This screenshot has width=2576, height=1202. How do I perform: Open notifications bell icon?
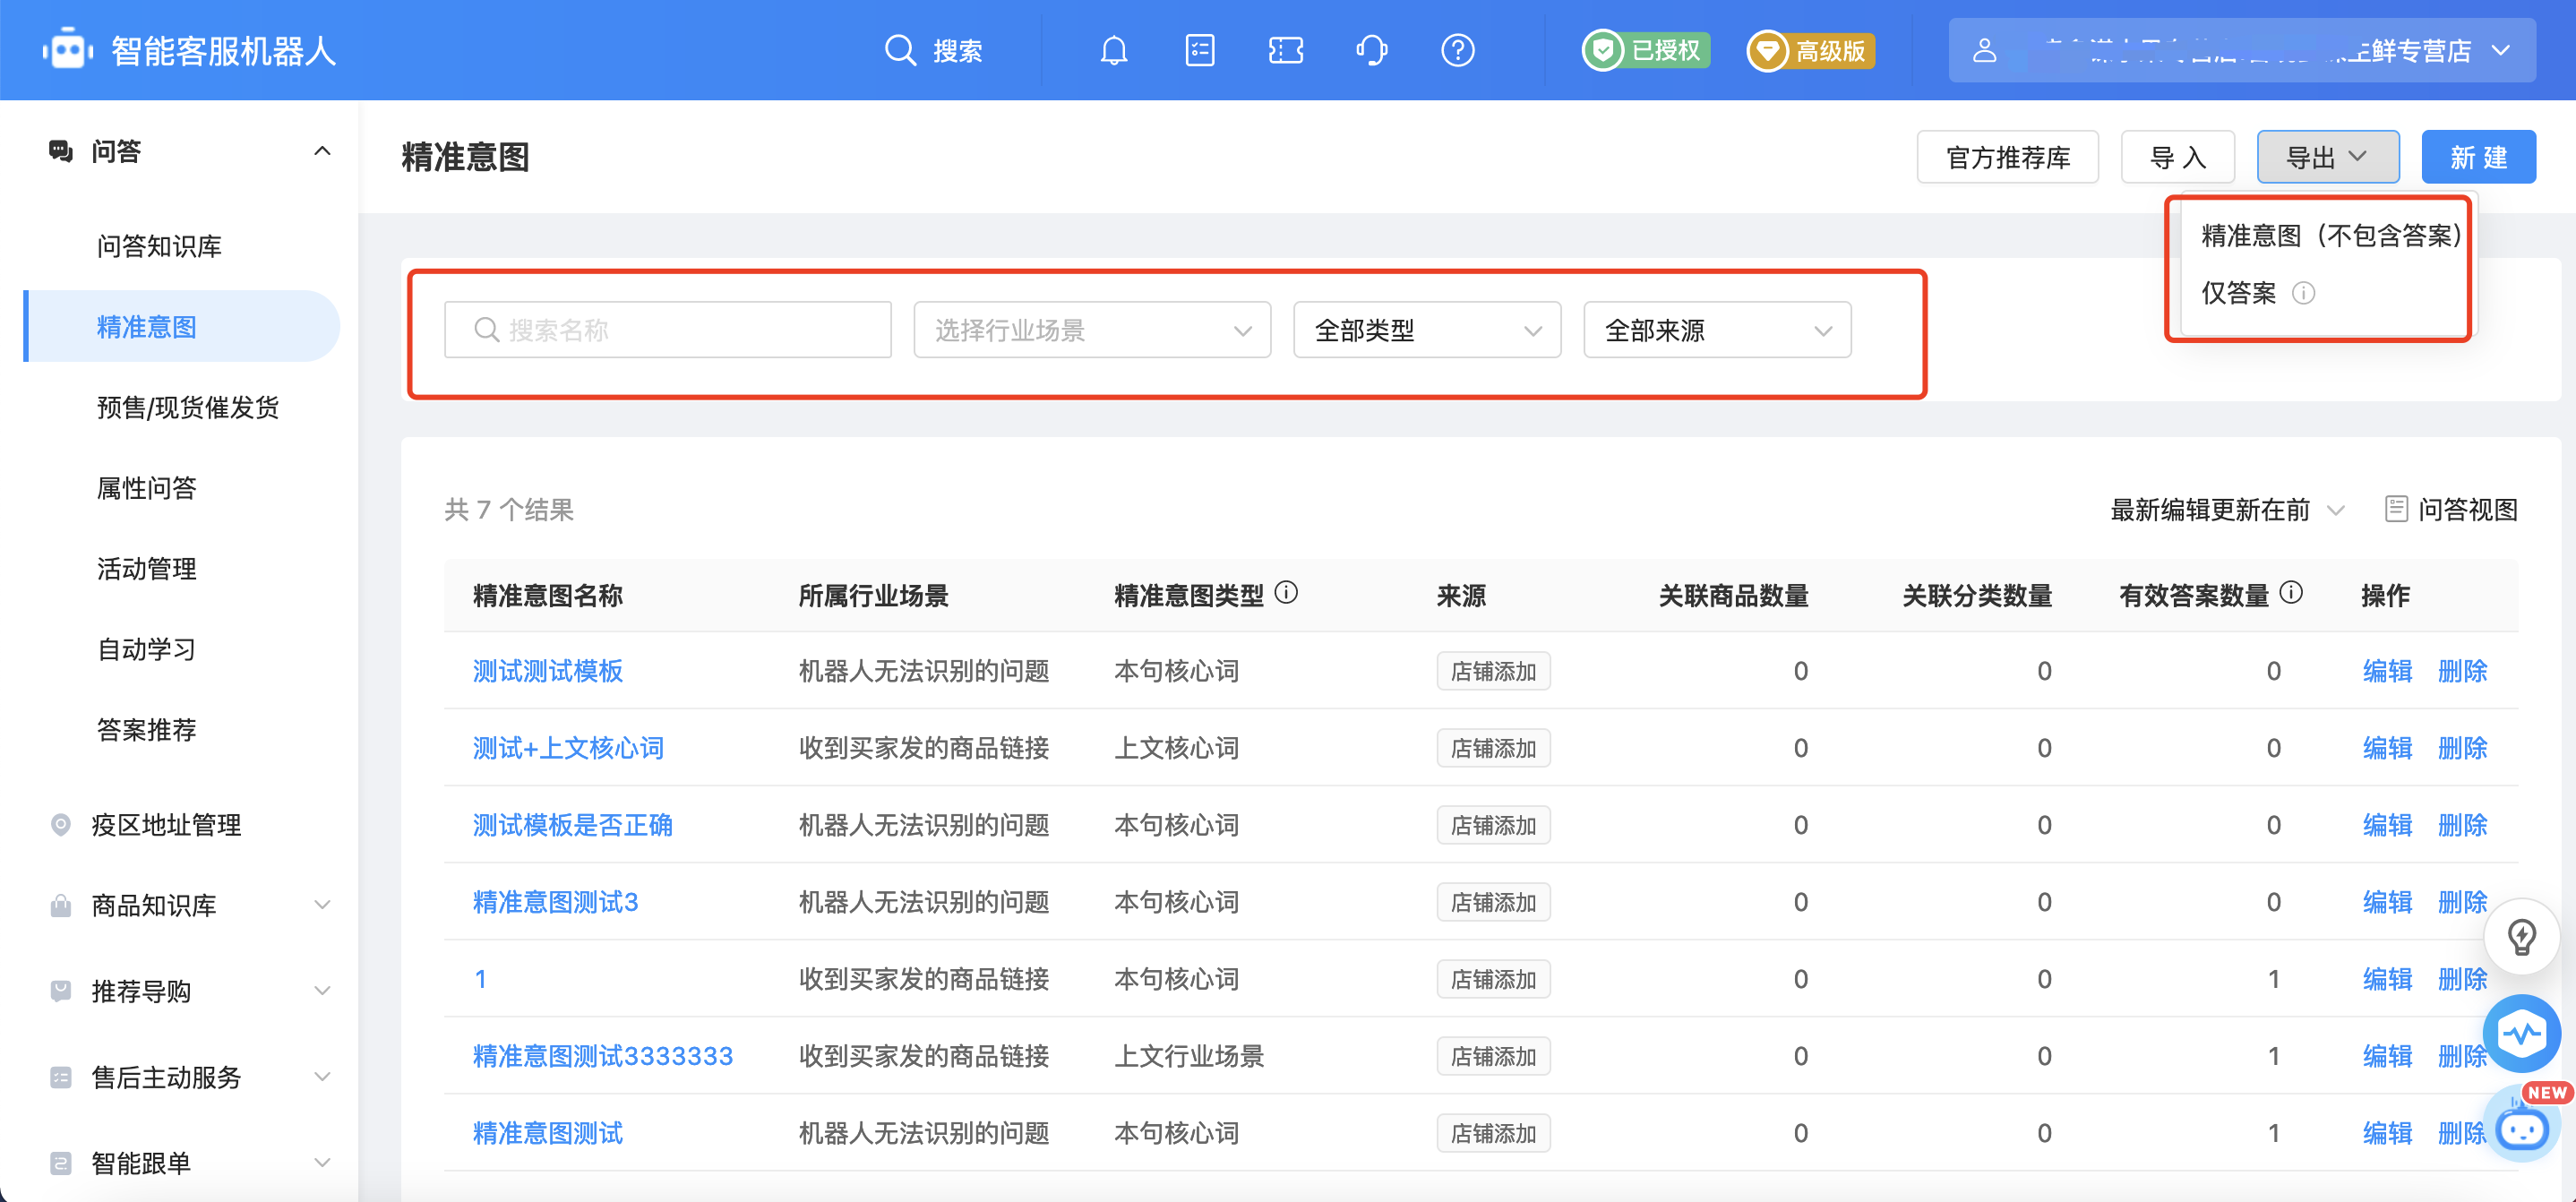1113,50
